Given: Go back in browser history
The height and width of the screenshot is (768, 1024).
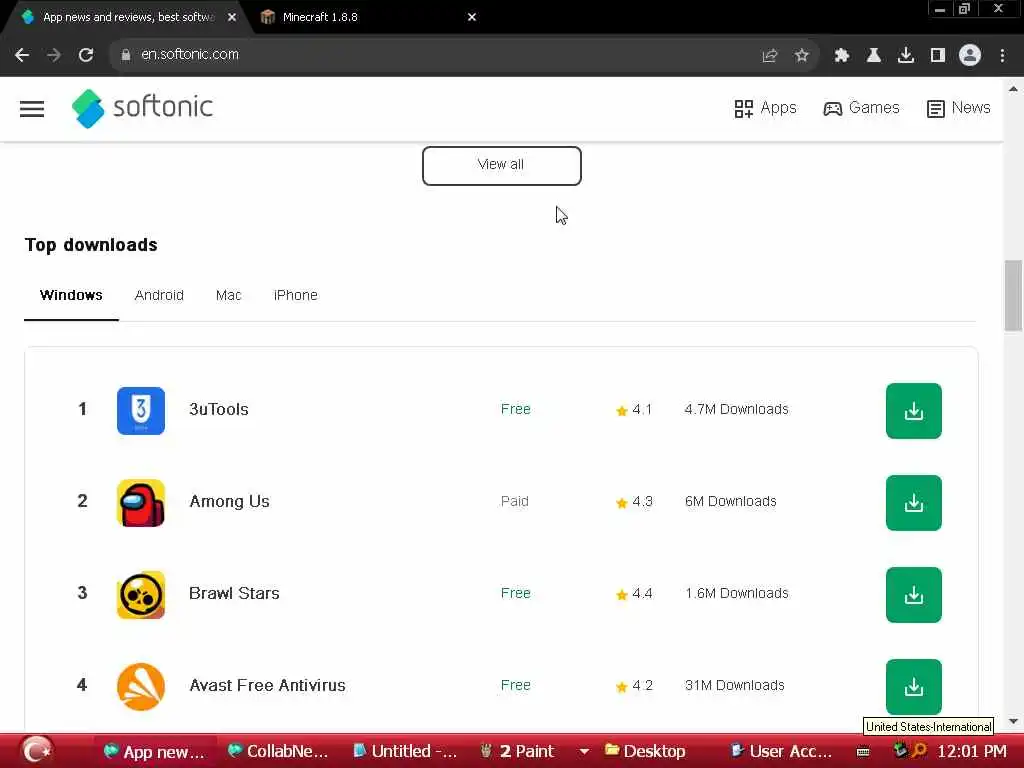Looking at the screenshot, I should 22,55.
